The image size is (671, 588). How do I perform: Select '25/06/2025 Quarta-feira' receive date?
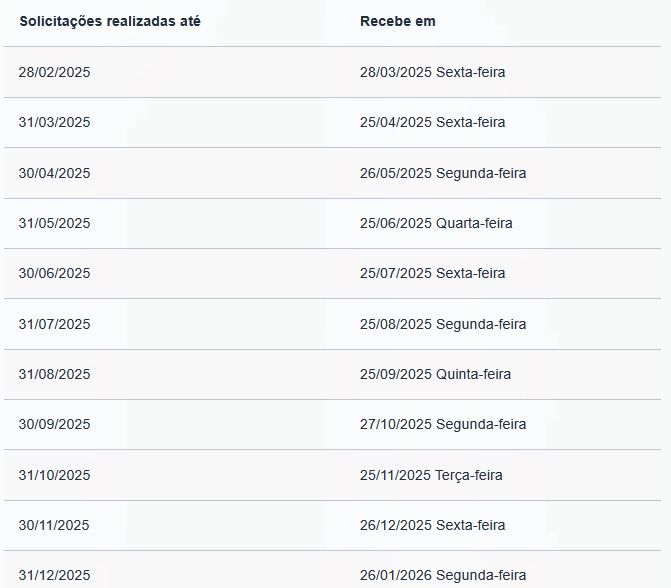pyautogui.click(x=436, y=223)
